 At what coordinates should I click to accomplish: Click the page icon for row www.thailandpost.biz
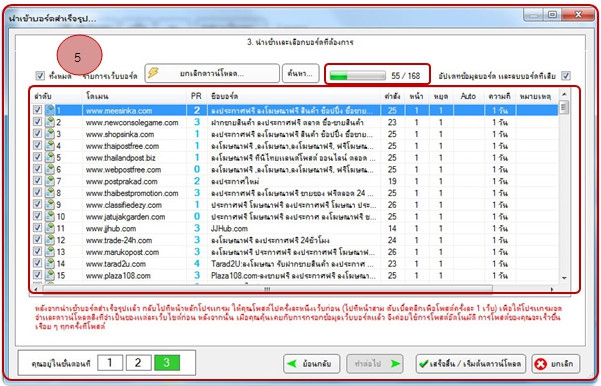50,158
